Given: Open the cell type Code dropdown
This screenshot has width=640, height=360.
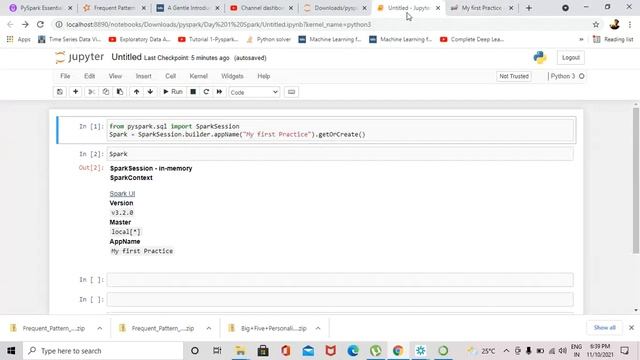Looking at the screenshot, I should tap(254, 92).
